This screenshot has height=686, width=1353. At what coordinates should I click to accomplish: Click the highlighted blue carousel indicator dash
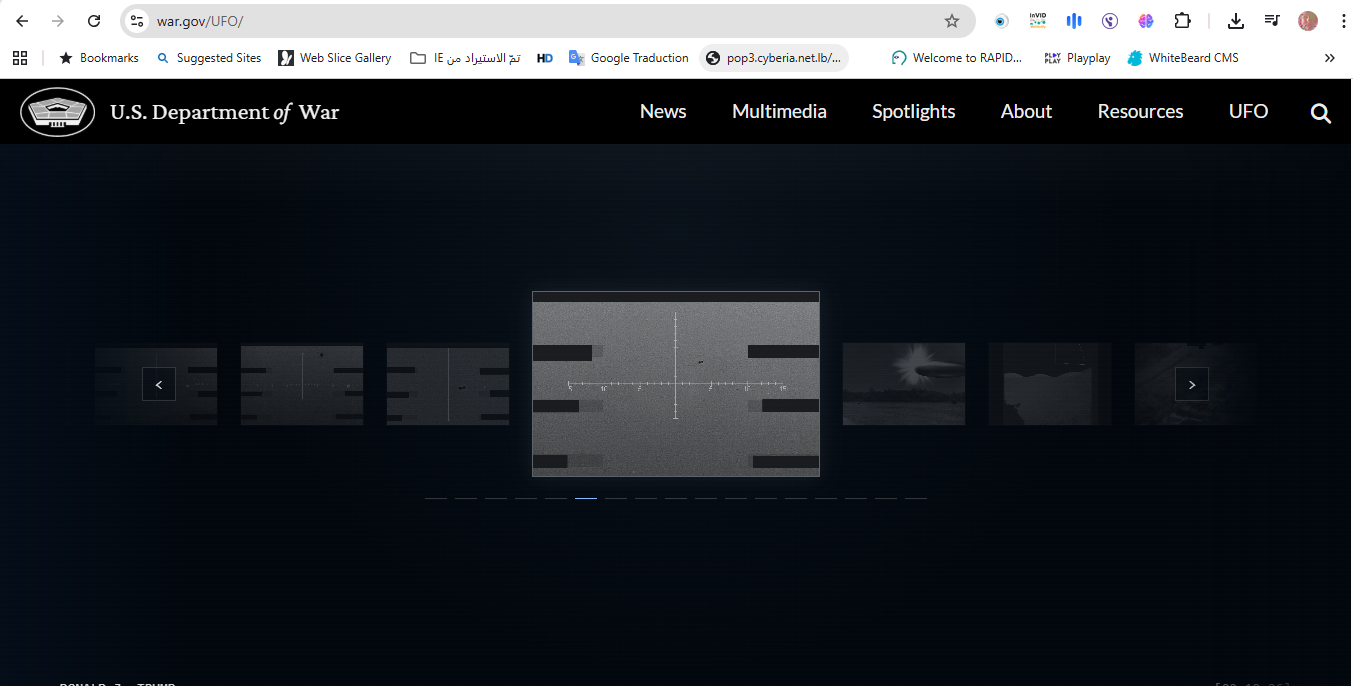tap(586, 498)
